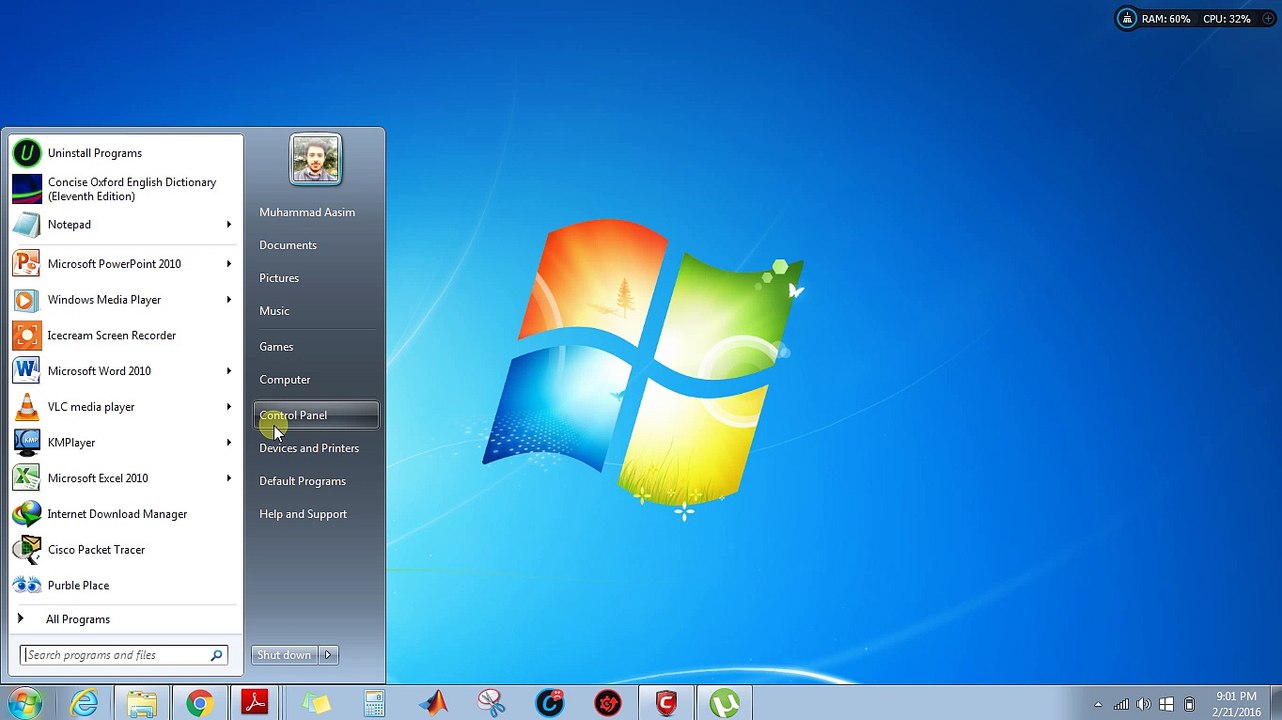Launch Google Chrome from taskbar
The image size is (1282, 720).
tap(199, 704)
